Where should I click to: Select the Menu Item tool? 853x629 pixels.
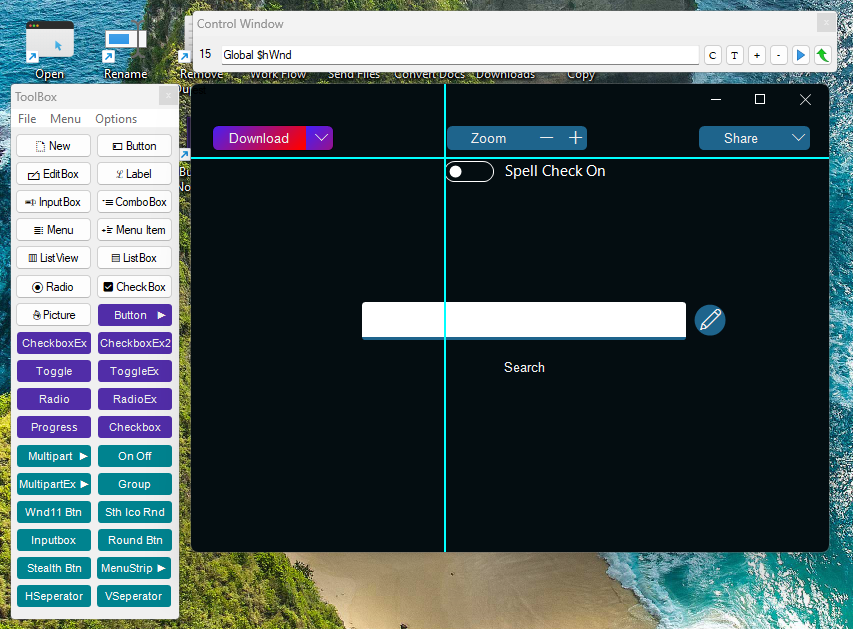pos(134,230)
